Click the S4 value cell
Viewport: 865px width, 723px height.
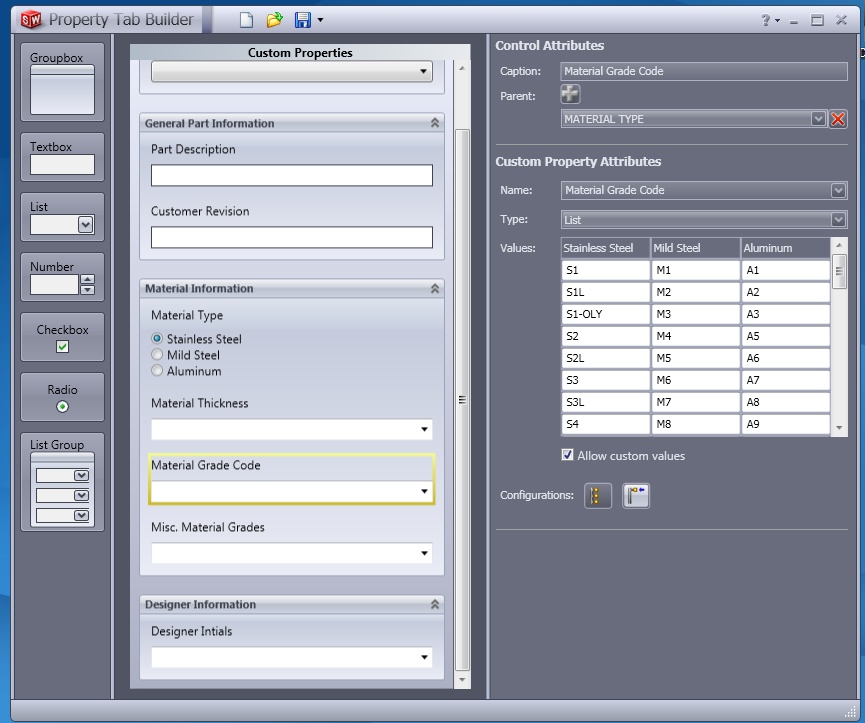[x=606, y=424]
